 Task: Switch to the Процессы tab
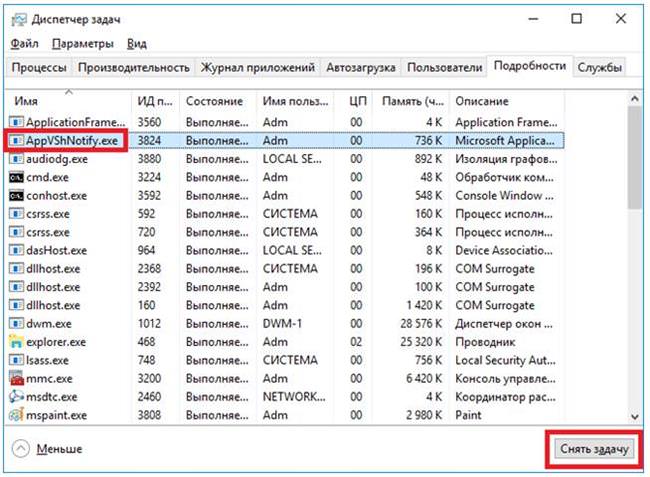click(x=39, y=67)
